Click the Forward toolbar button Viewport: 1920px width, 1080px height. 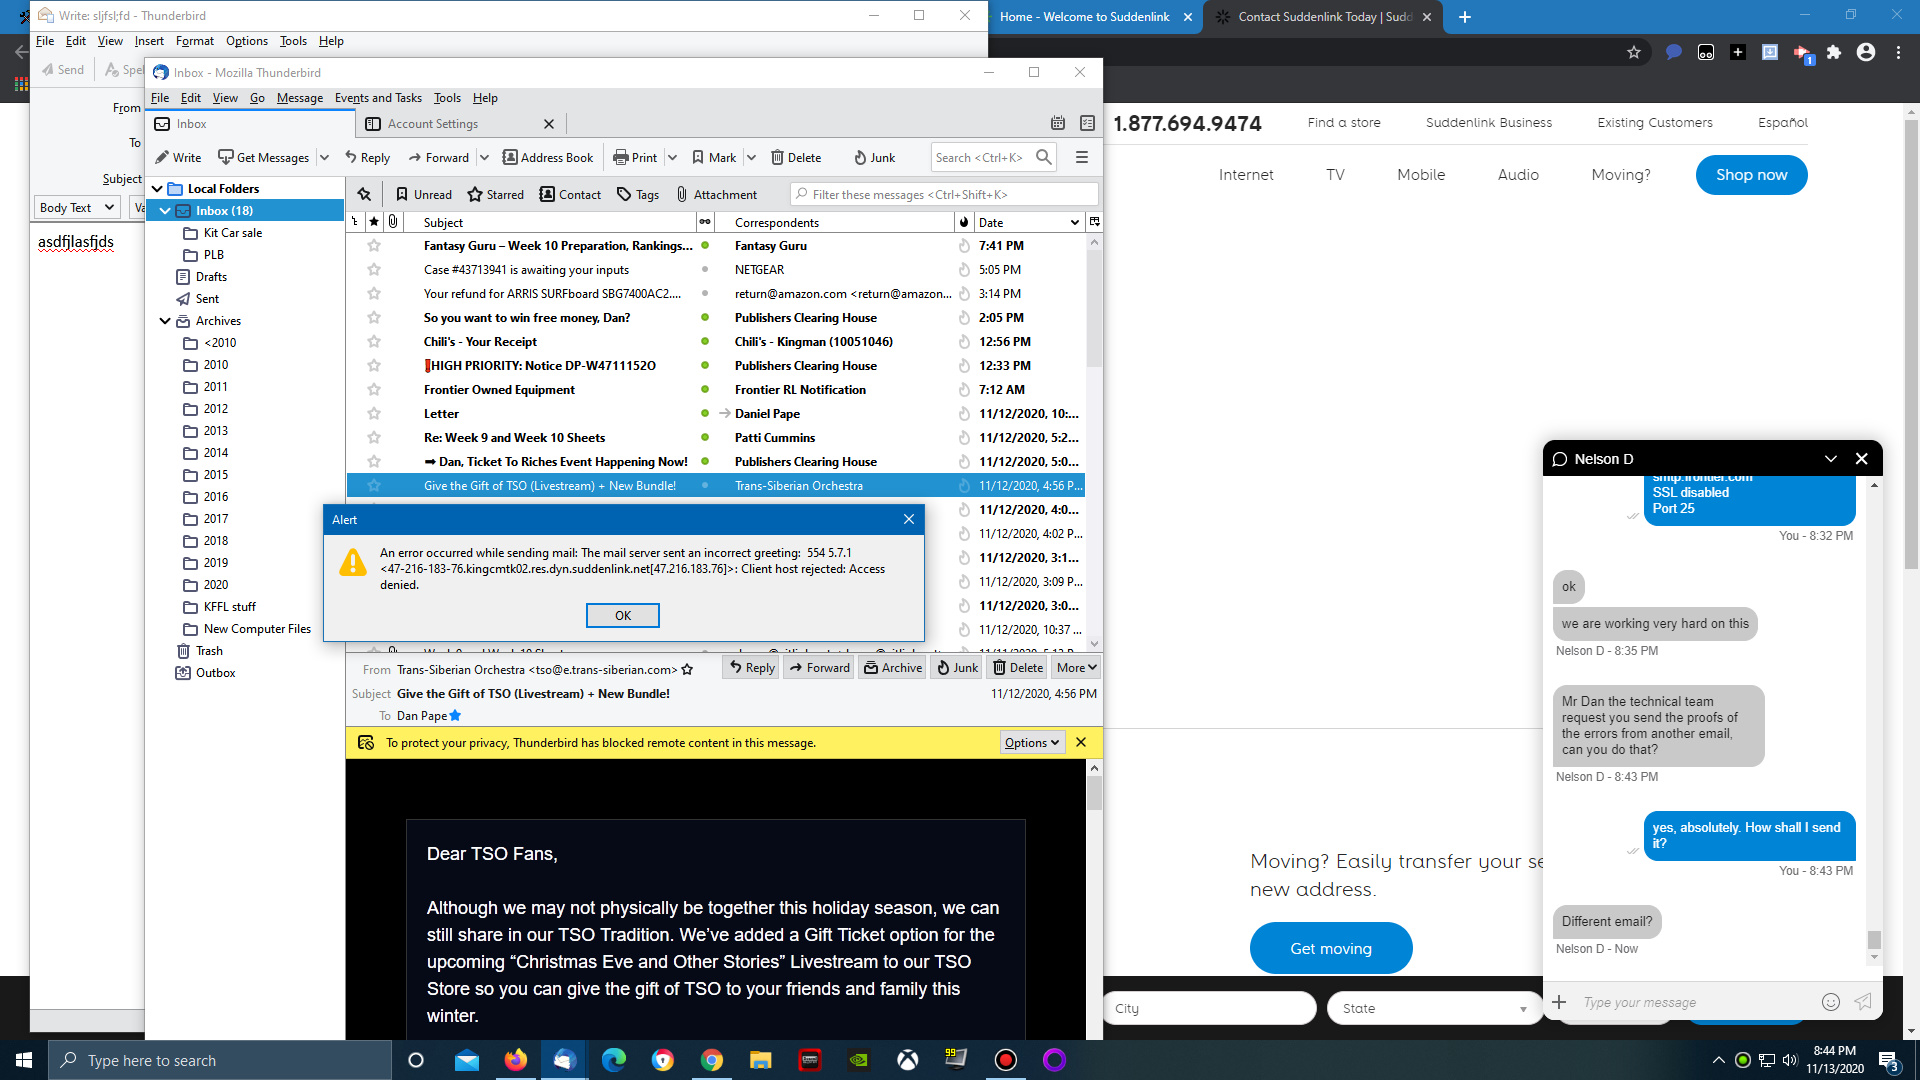tap(438, 157)
